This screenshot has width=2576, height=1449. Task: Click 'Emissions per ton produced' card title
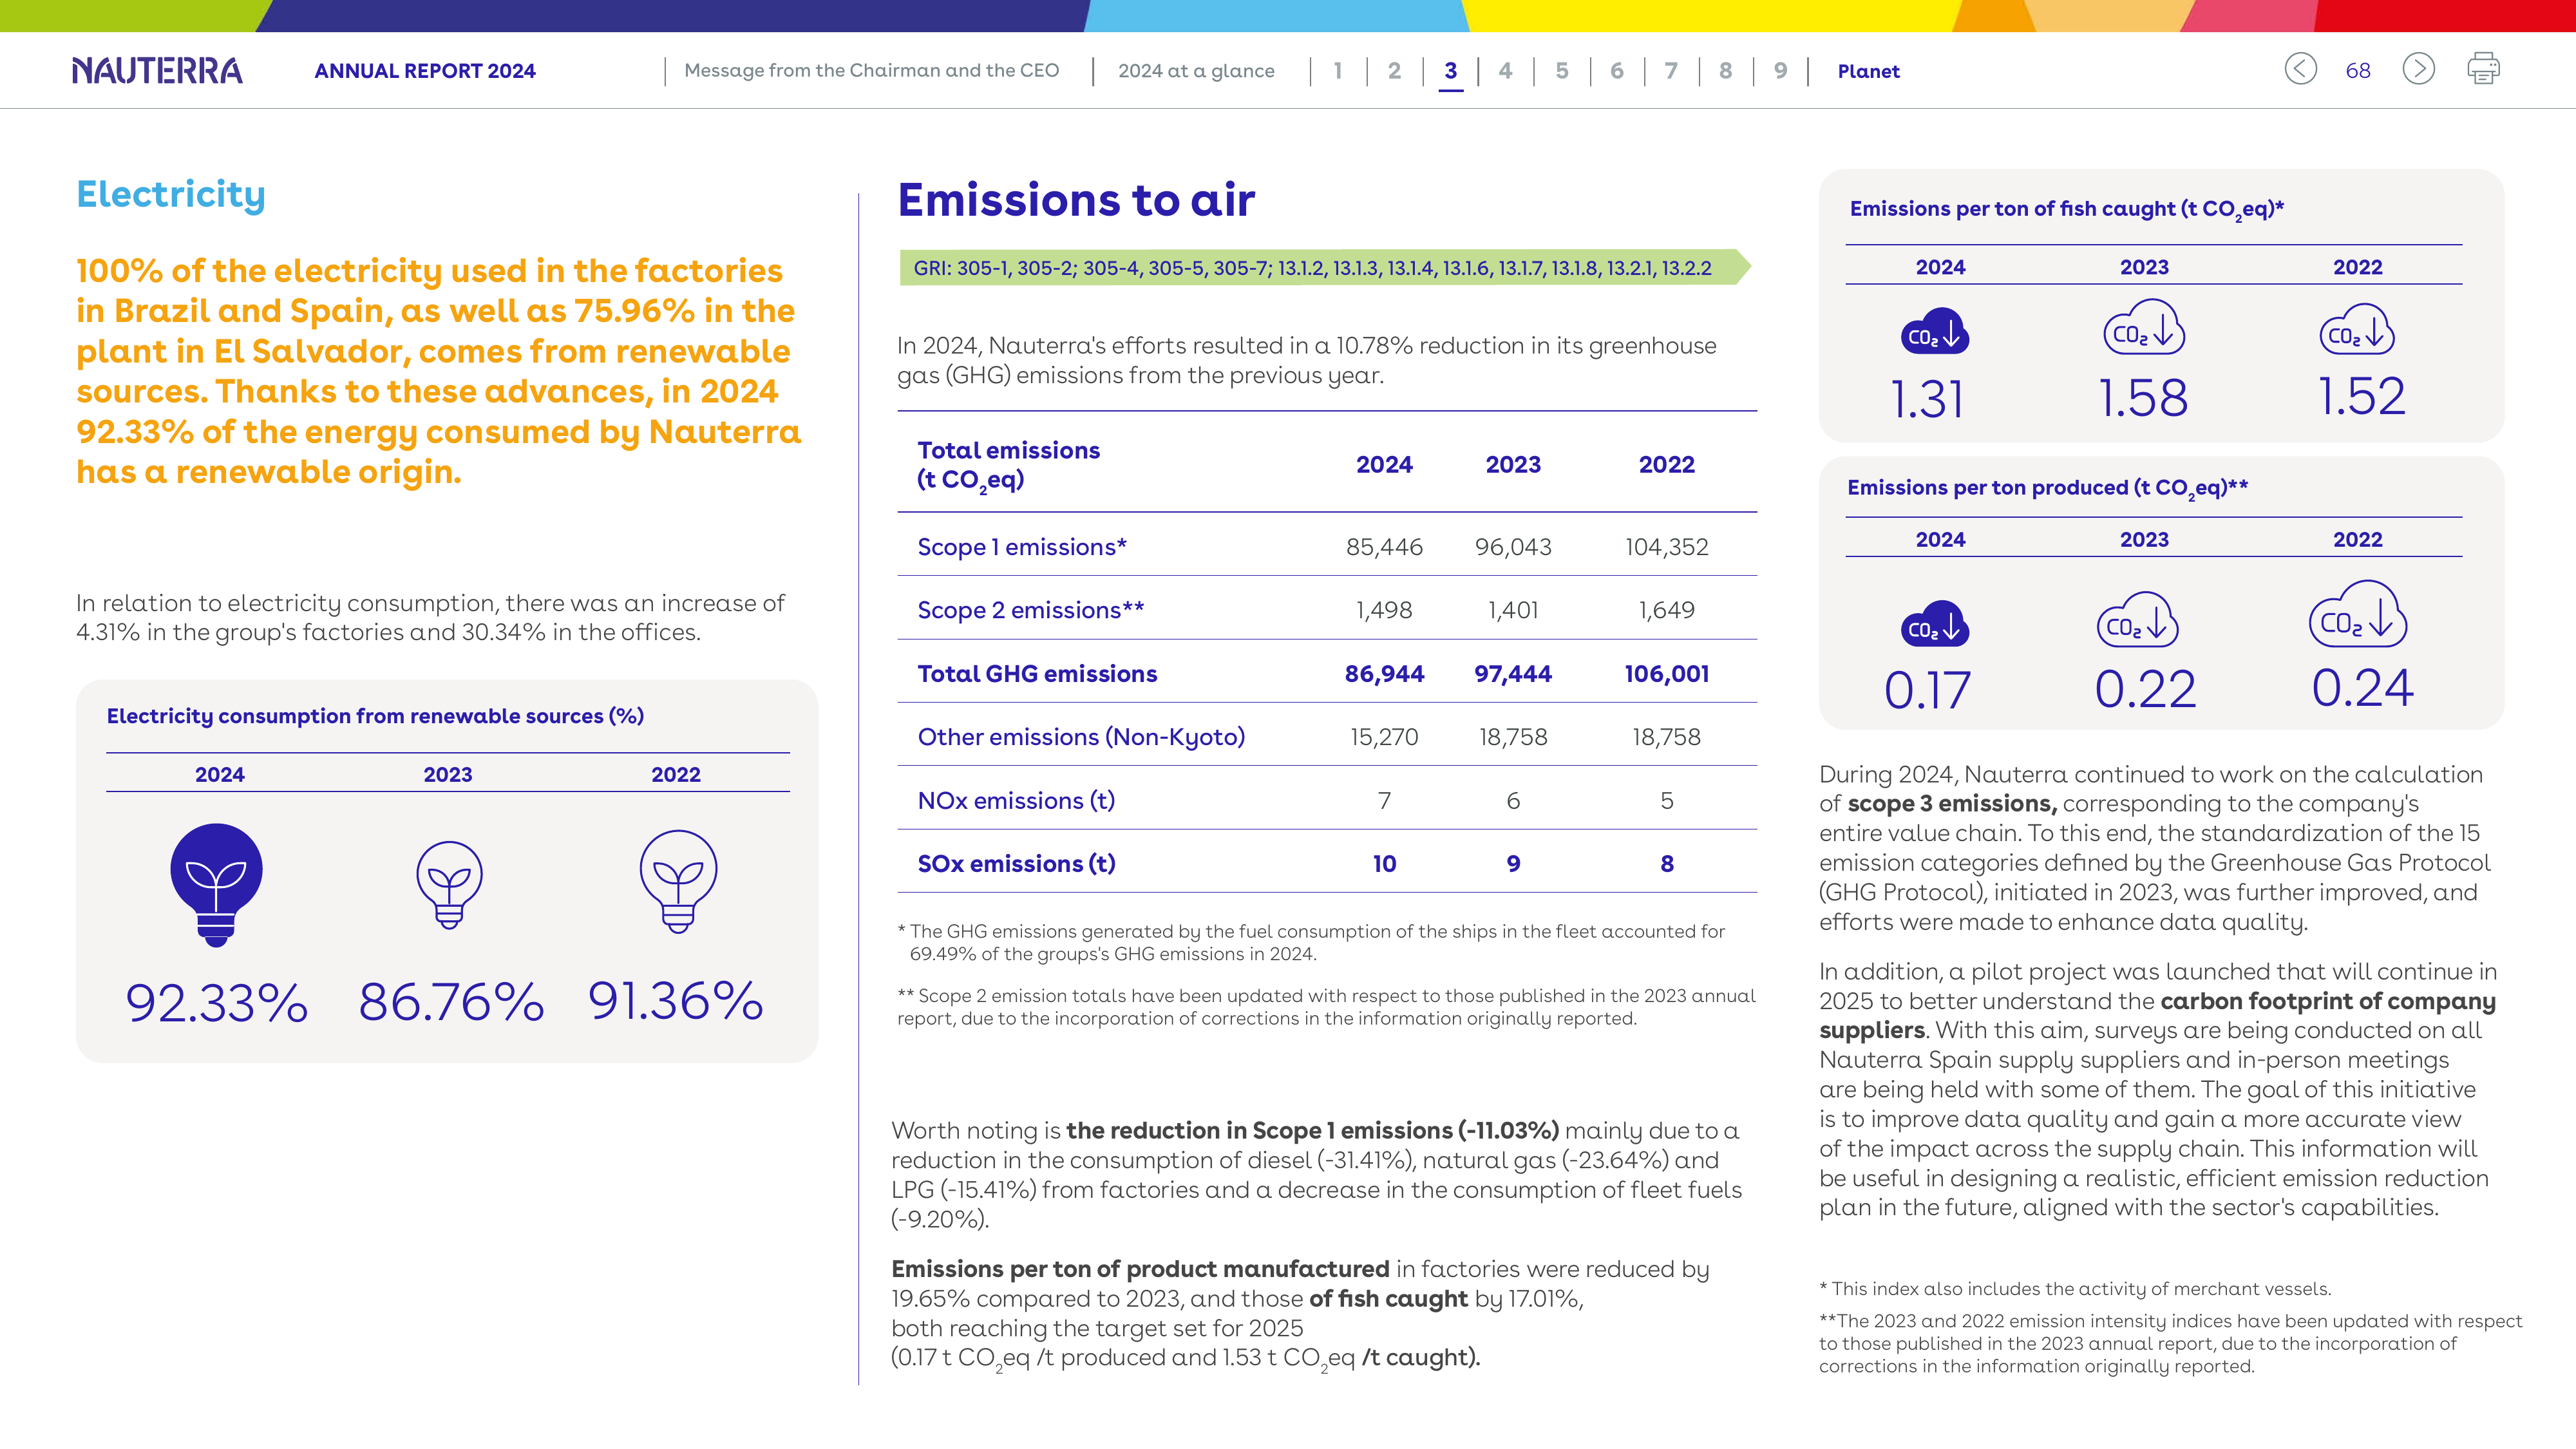(2047, 488)
